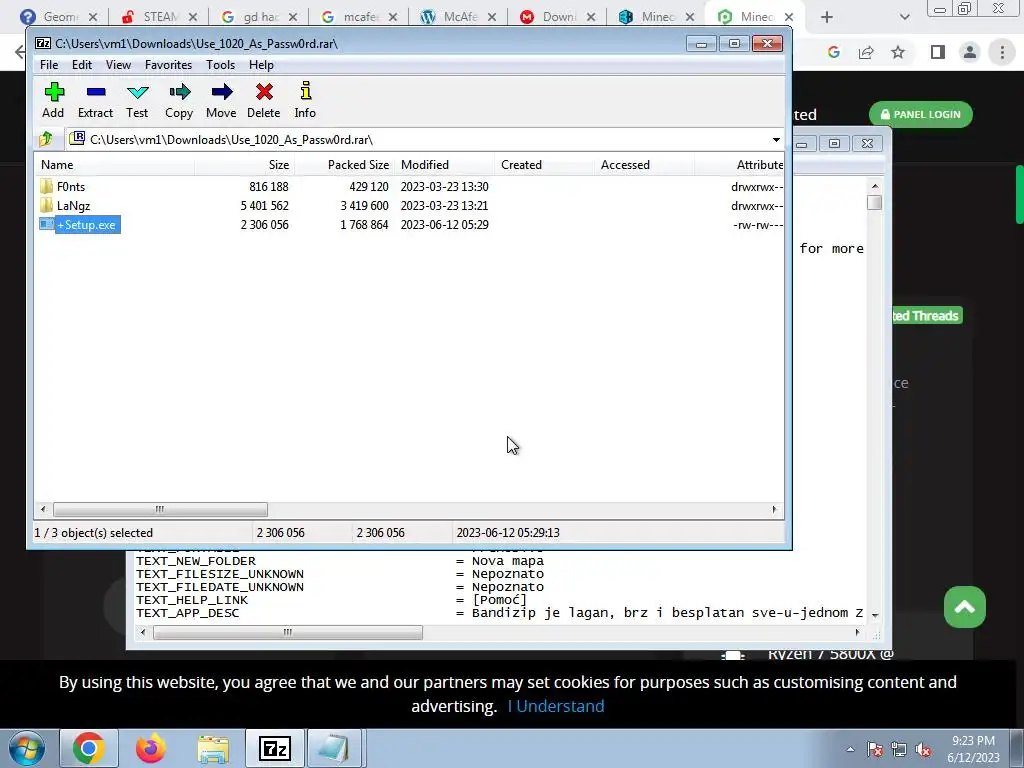Close the gd hack Google tab
Screen dimensions: 1024x768
click(293, 17)
